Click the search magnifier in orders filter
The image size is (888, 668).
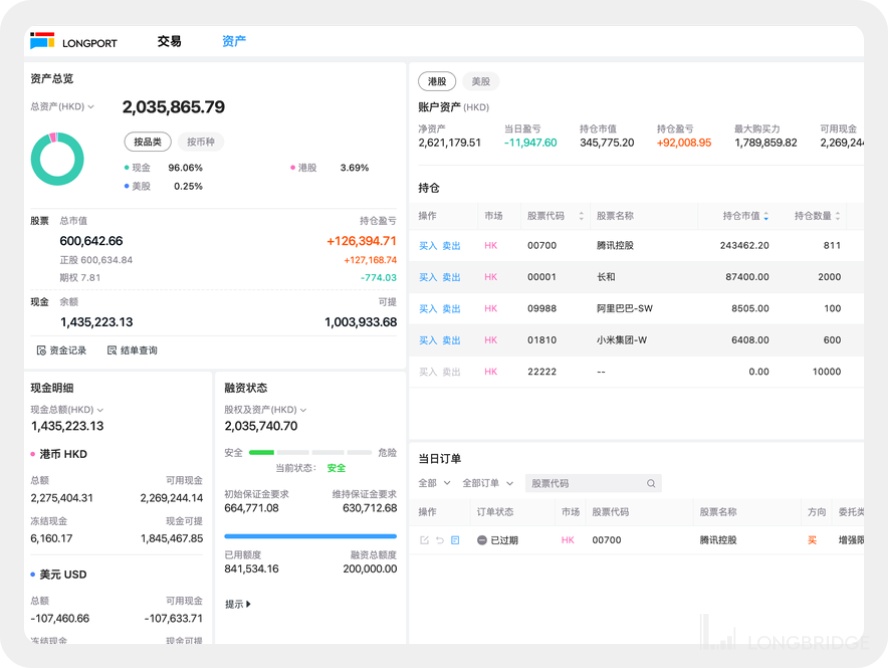pos(651,484)
